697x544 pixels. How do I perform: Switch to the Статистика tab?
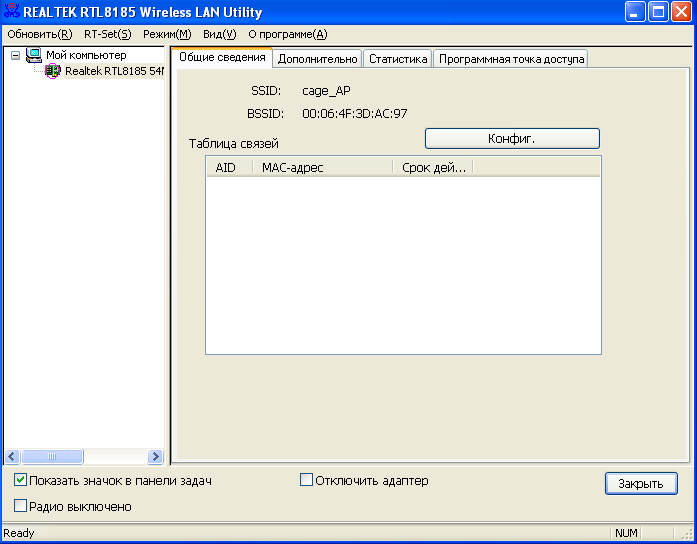398,59
